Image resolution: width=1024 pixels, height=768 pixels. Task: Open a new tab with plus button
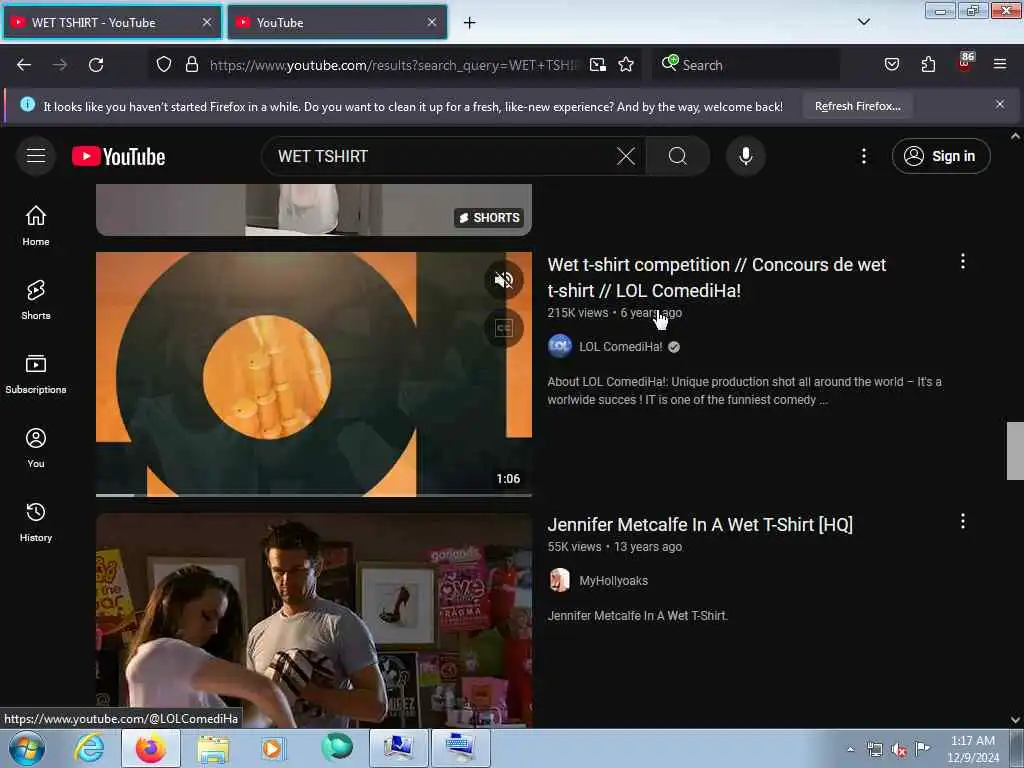tap(470, 23)
